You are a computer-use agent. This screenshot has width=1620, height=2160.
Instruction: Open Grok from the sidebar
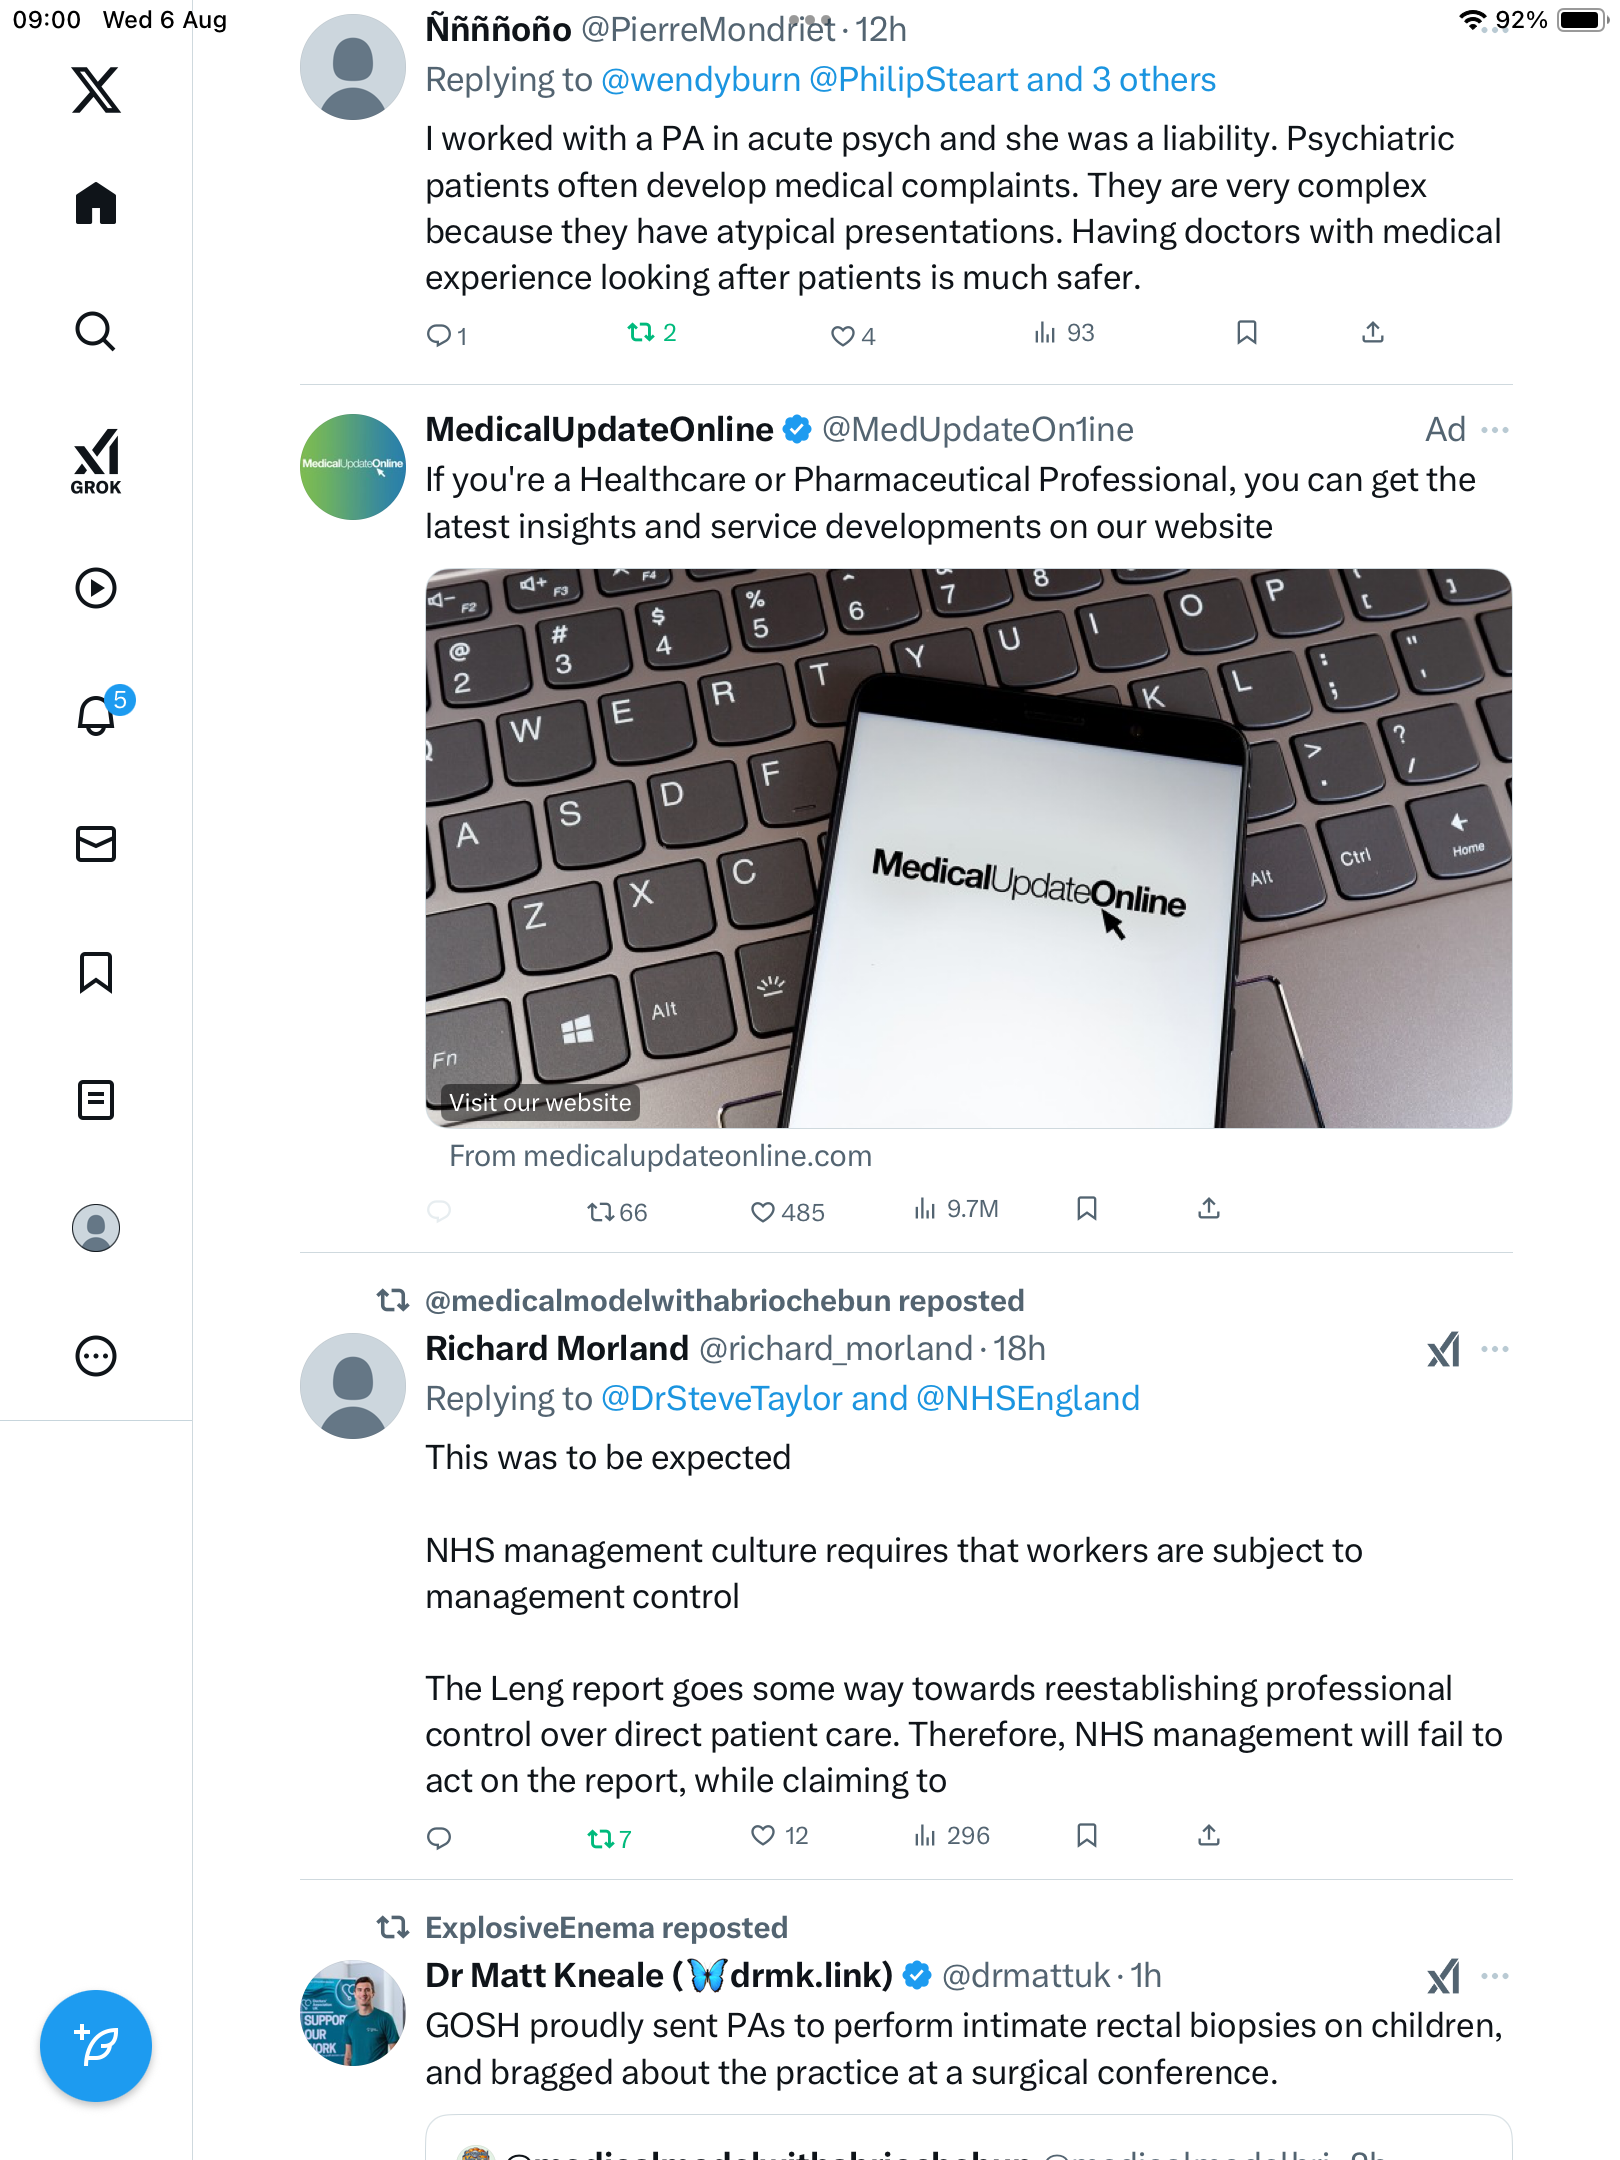coord(96,461)
